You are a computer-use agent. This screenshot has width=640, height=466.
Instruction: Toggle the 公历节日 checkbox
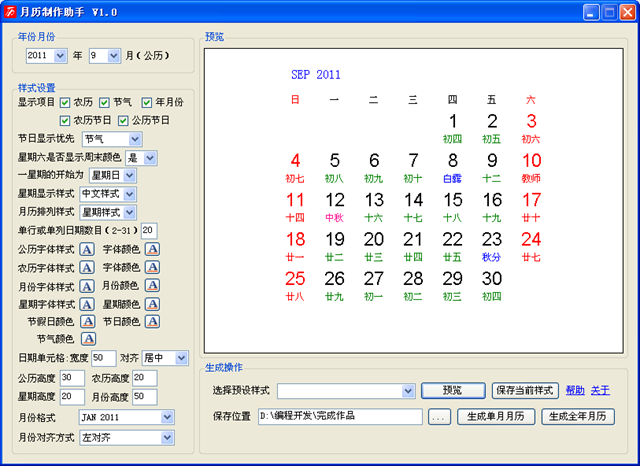point(123,121)
